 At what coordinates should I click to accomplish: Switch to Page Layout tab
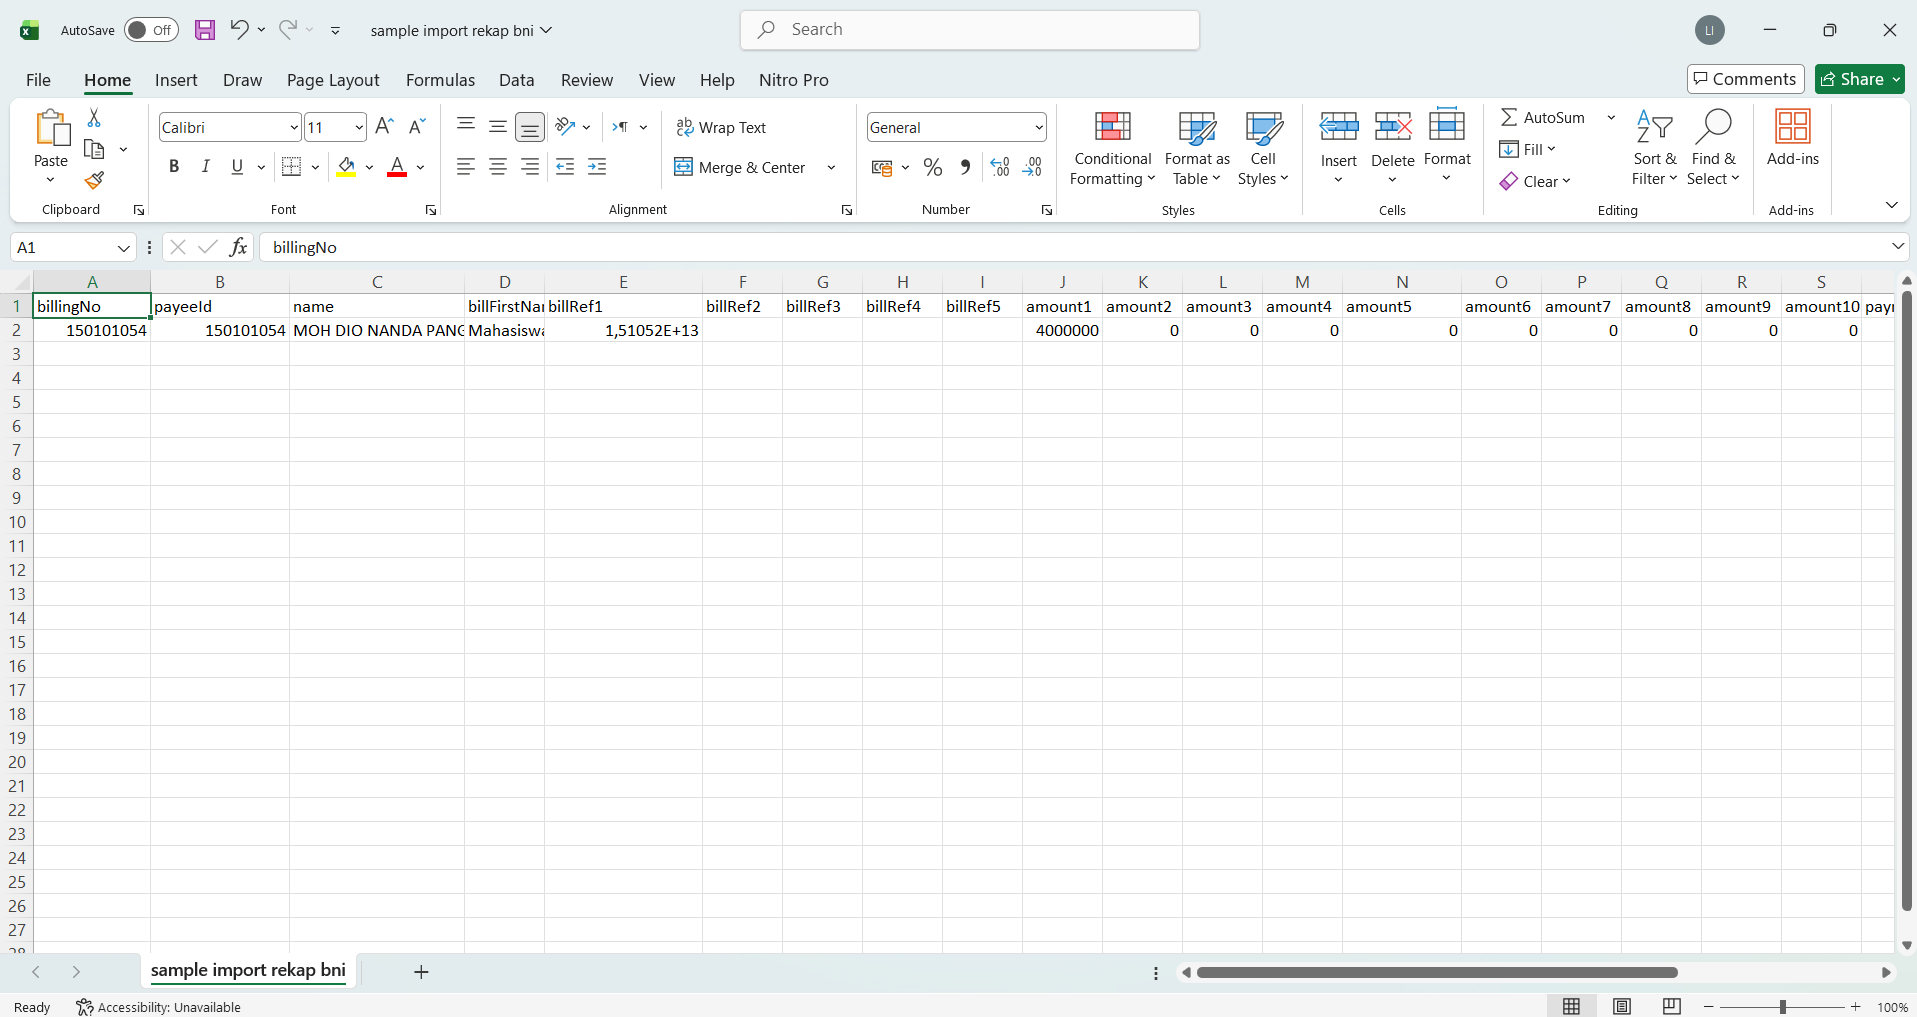[x=333, y=80]
